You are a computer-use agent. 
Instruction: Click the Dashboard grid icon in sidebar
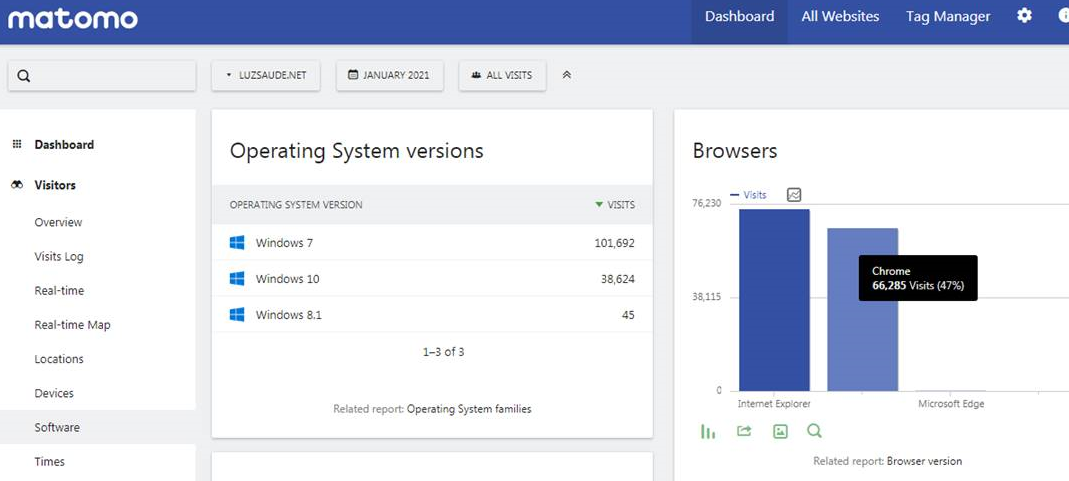pyautogui.click(x=17, y=144)
